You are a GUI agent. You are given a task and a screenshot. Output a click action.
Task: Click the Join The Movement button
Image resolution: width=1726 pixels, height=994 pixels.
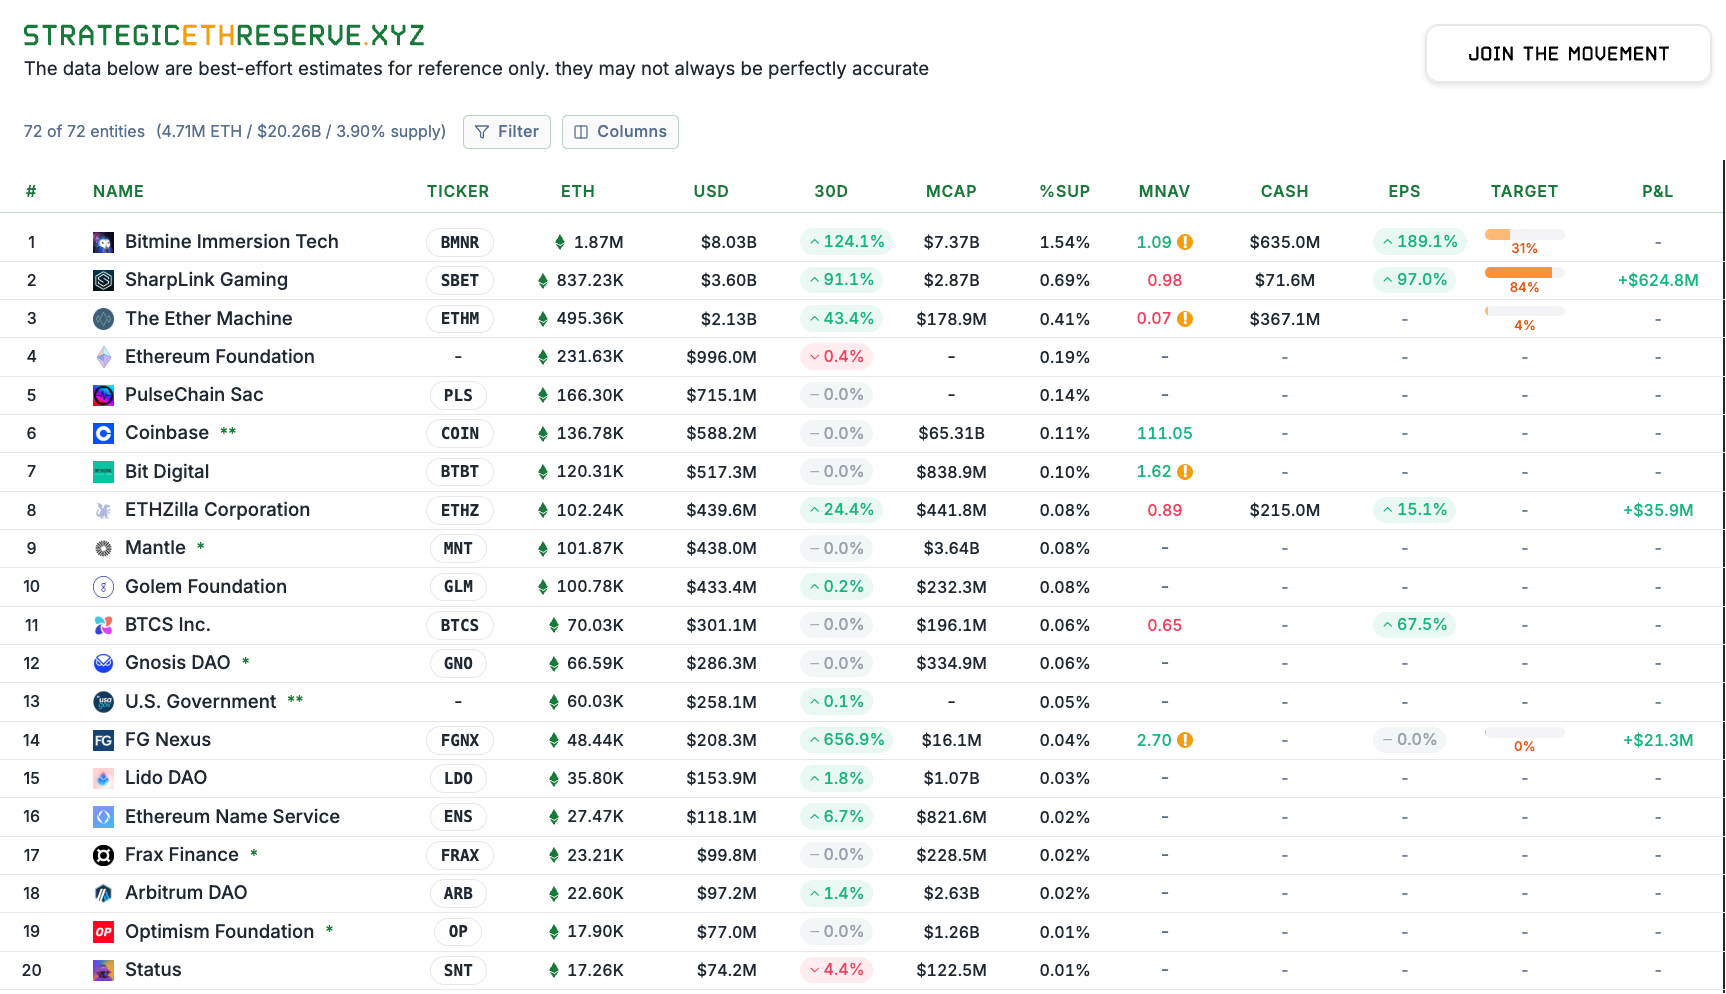click(x=1568, y=54)
